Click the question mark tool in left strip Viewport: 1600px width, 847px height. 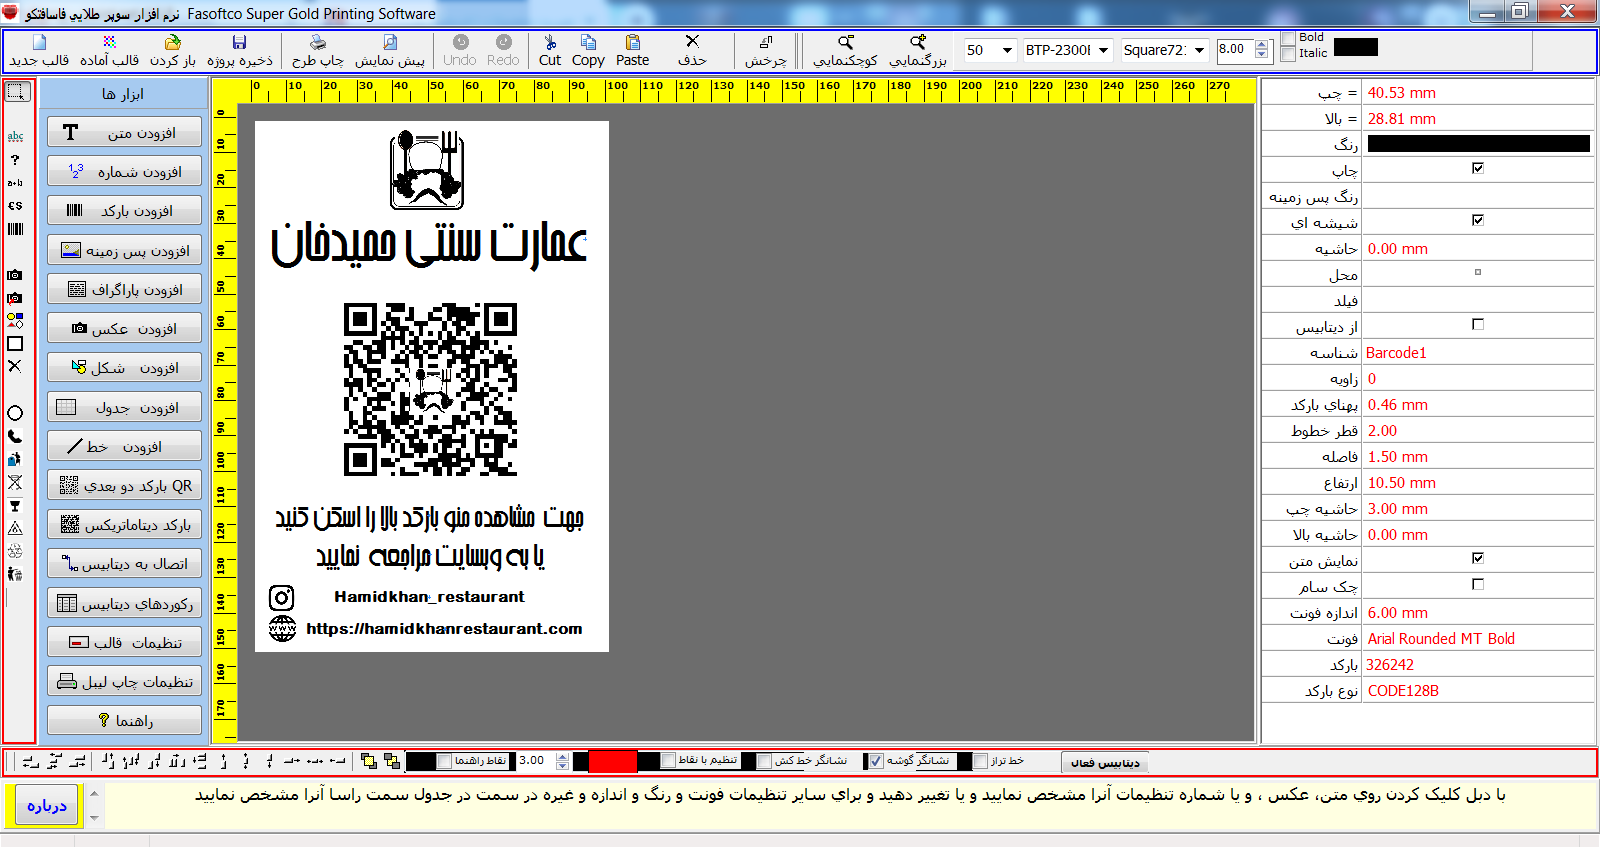click(15, 160)
